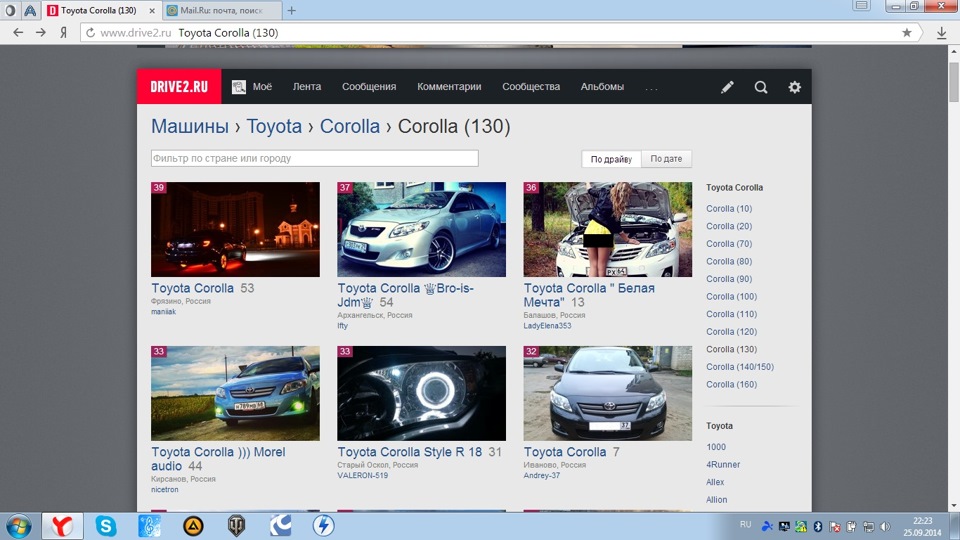Go forward with browser forward arrow

pyautogui.click(x=40, y=32)
